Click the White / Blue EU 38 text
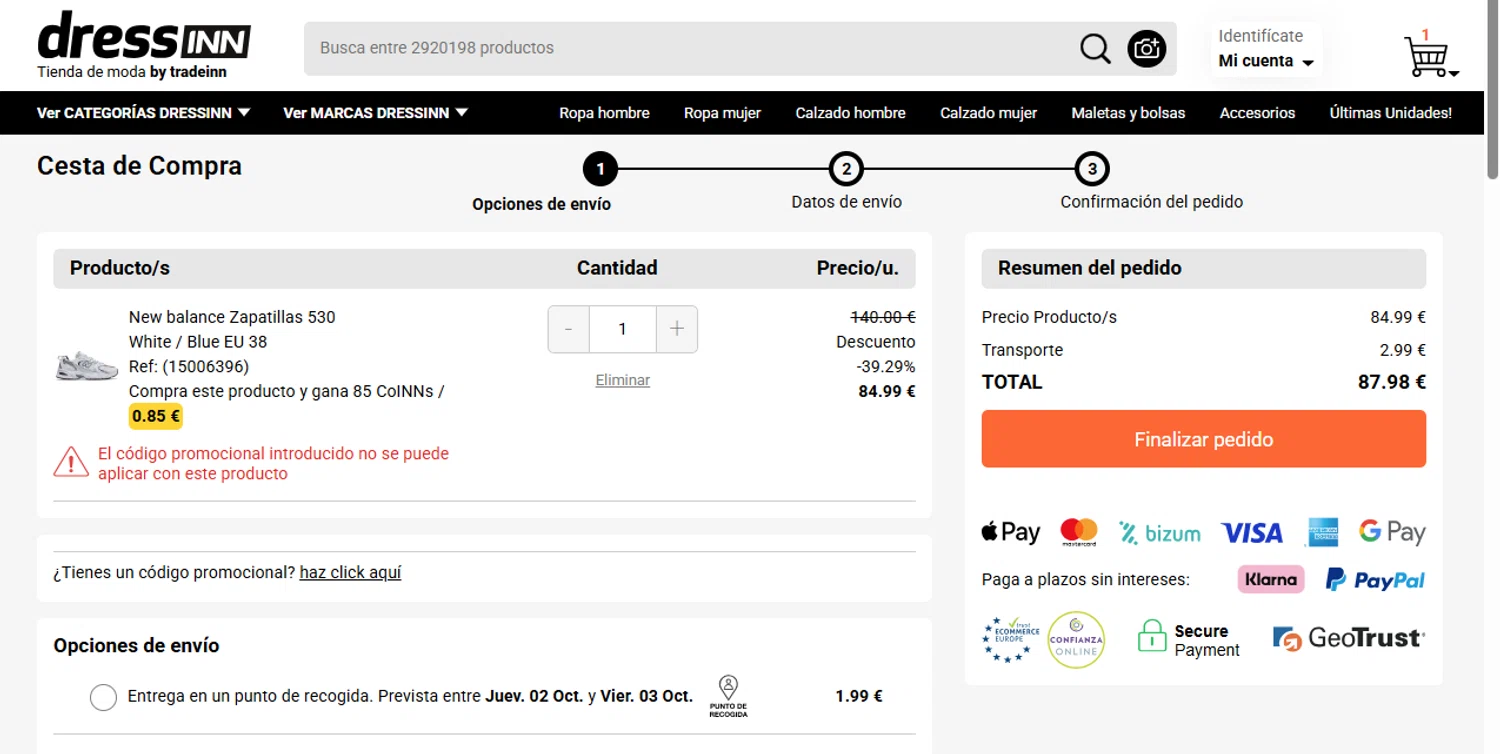 198,342
